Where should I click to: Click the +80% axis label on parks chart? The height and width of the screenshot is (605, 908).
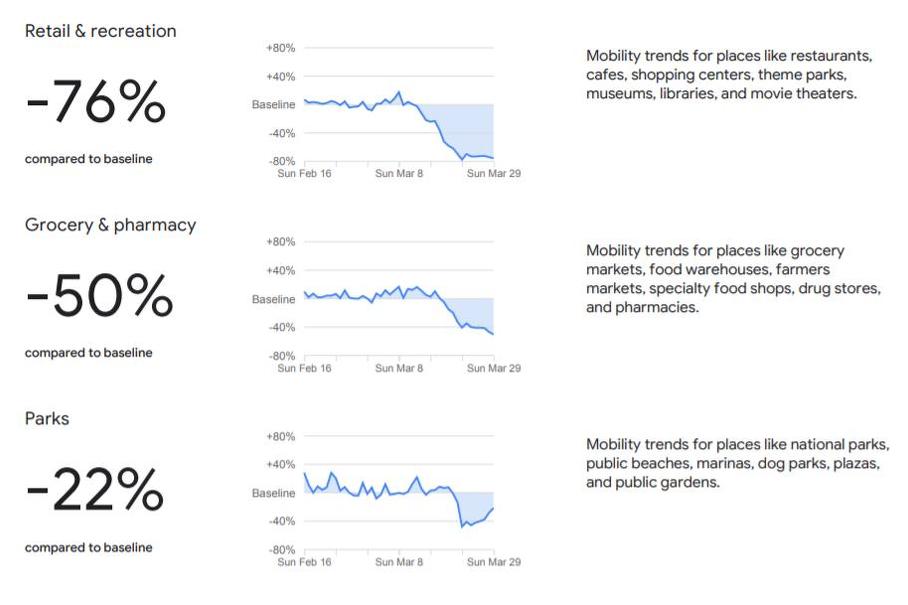(x=280, y=437)
